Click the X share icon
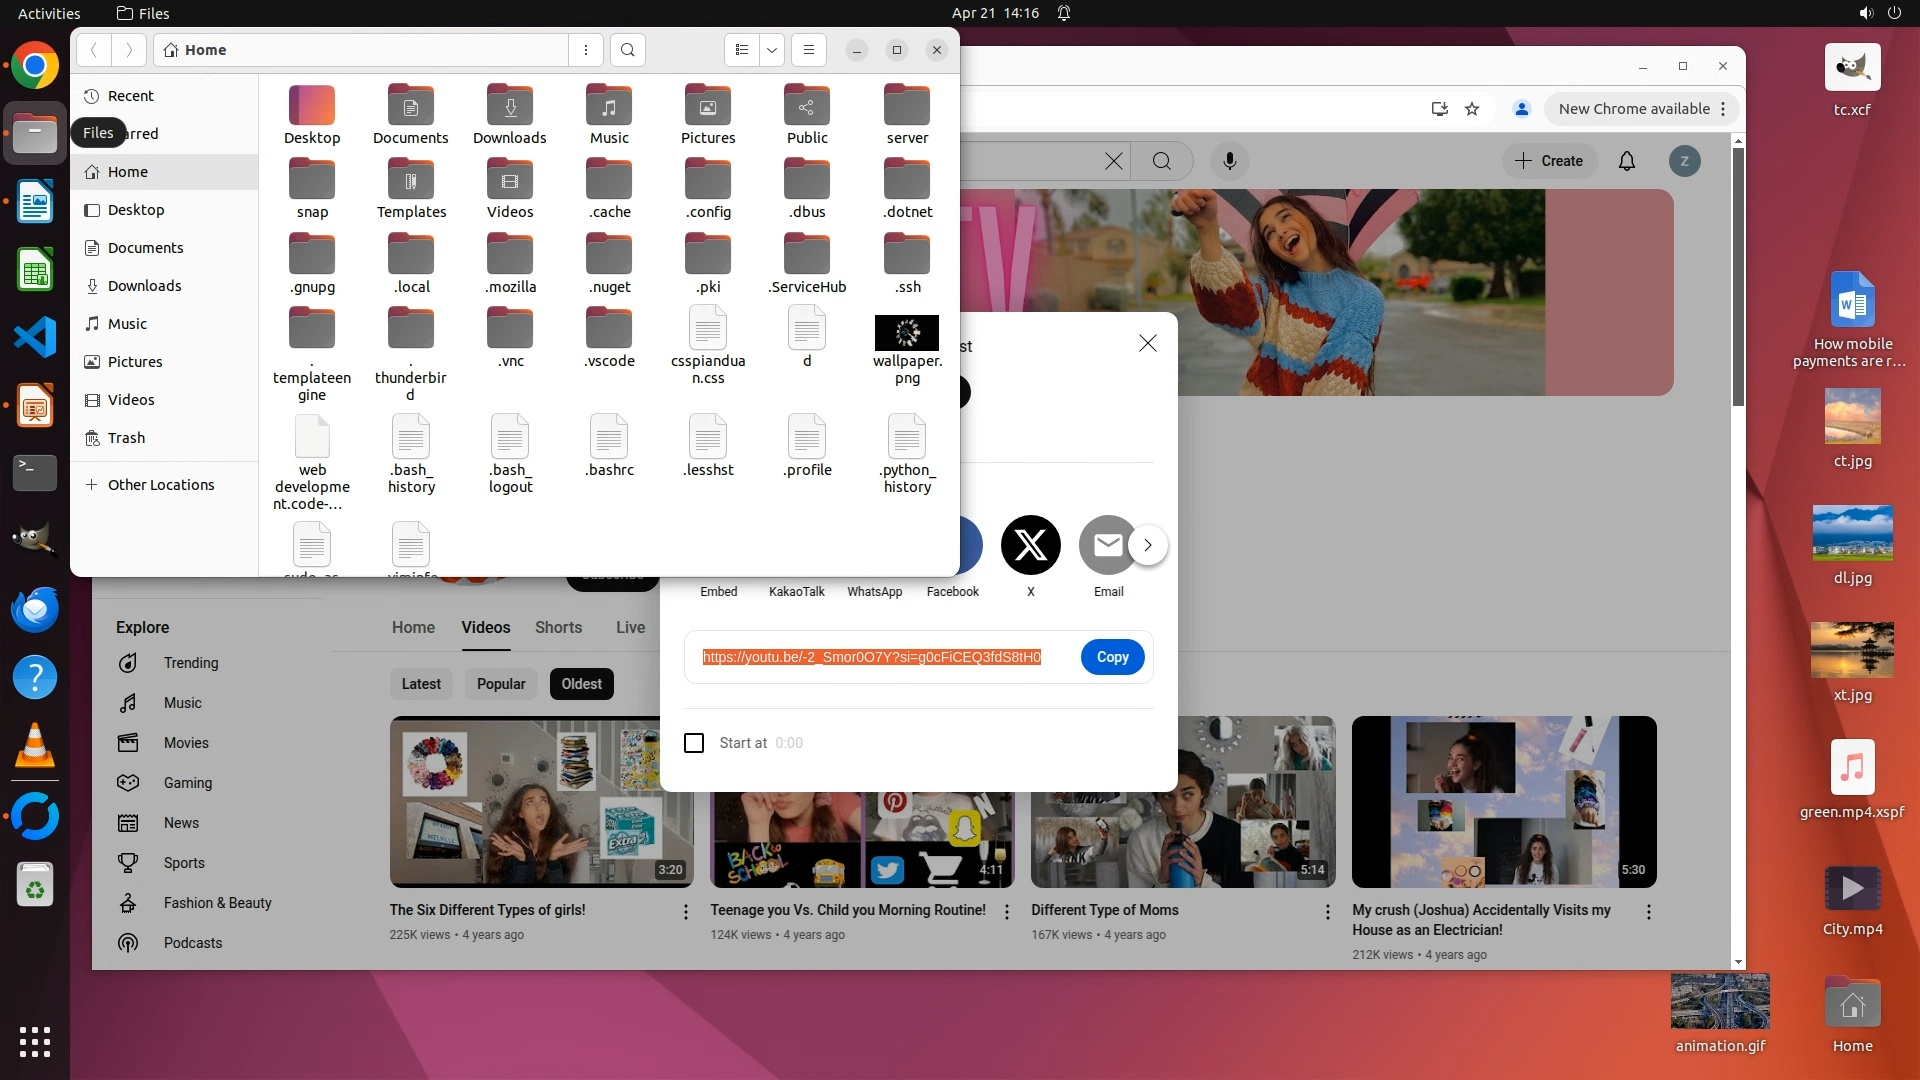 click(x=1030, y=545)
